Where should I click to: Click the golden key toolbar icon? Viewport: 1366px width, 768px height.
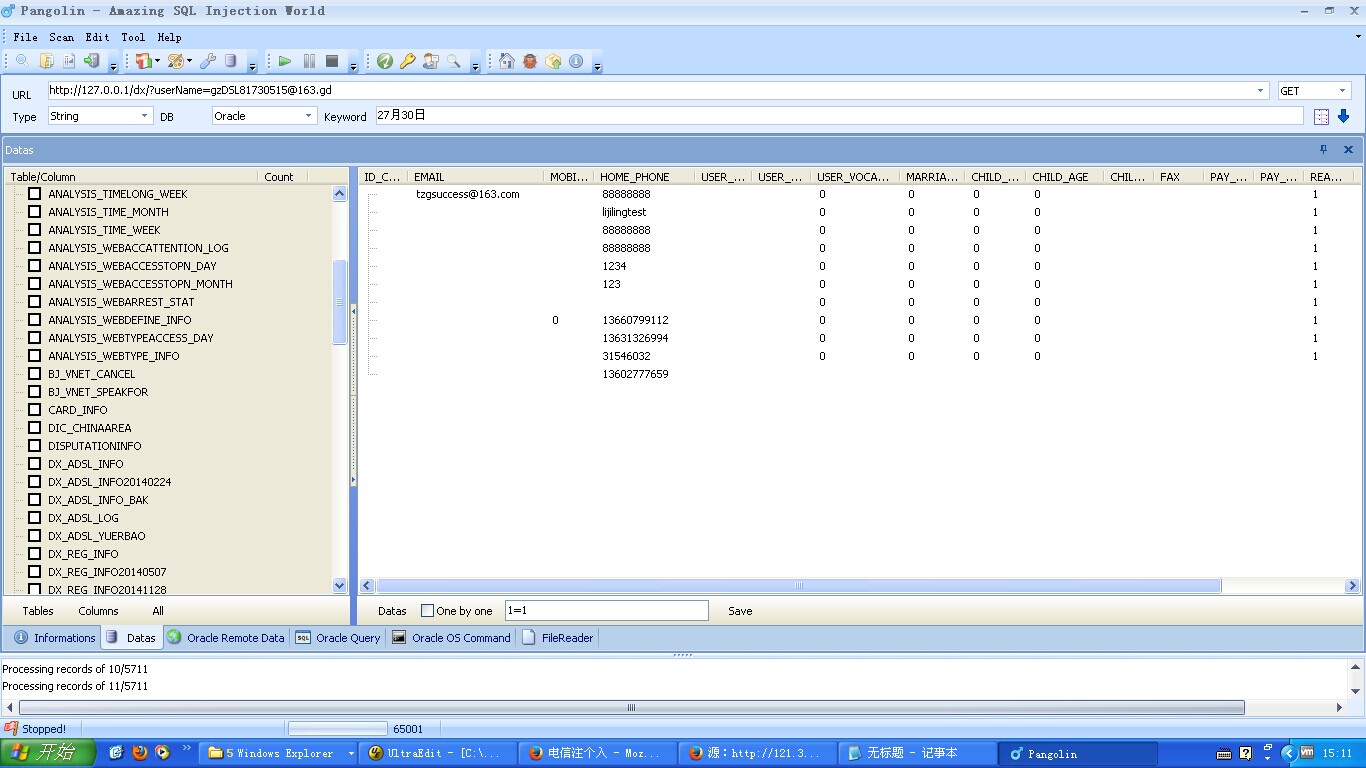[x=408, y=62]
